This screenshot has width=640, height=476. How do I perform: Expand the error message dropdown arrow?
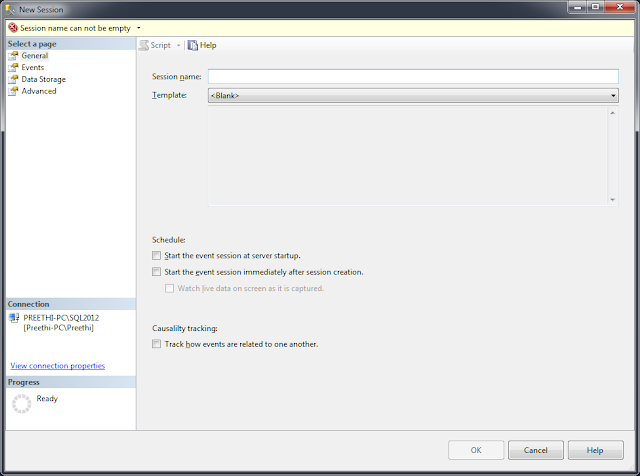(x=138, y=28)
